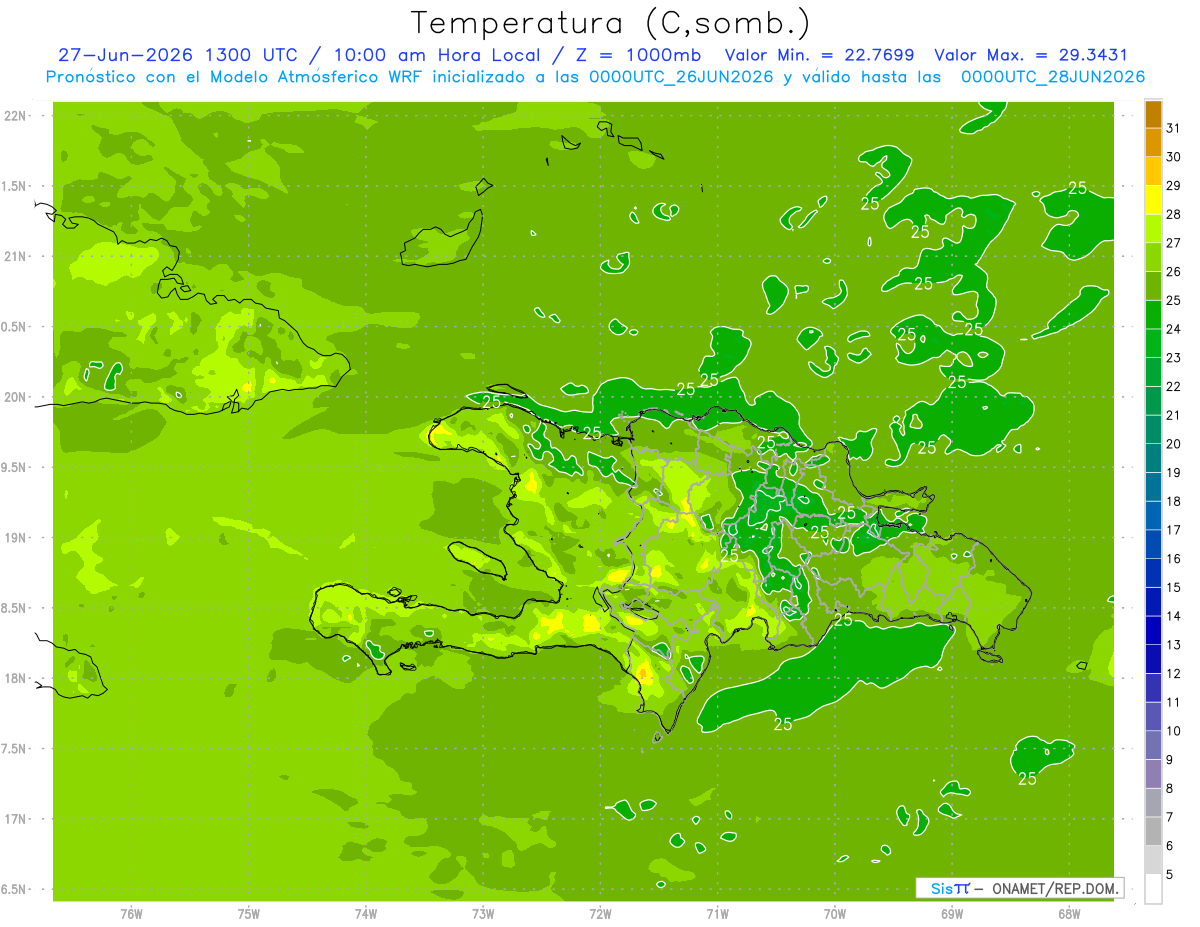Click the '72W' longitude axis label

600,914
